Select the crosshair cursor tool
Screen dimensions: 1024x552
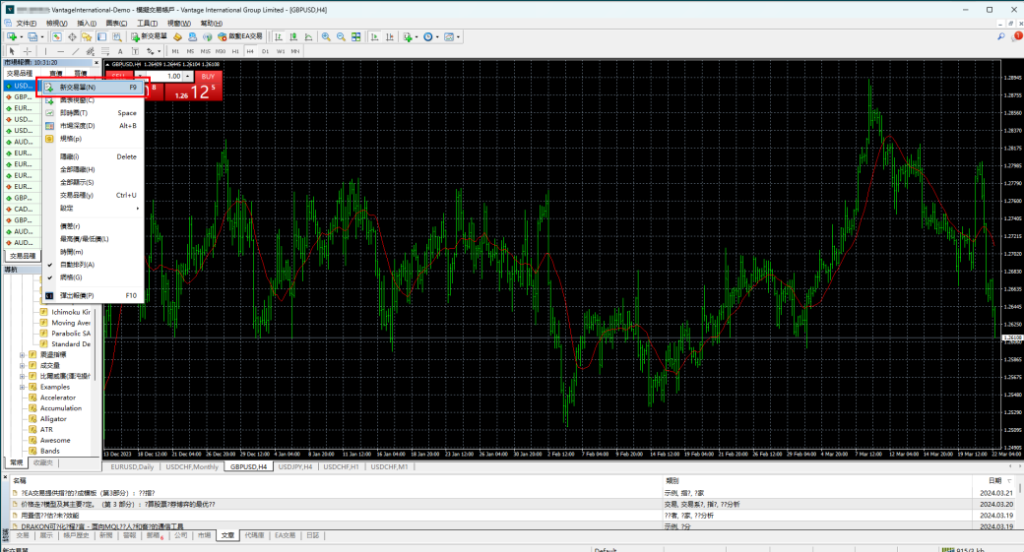[27, 50]
